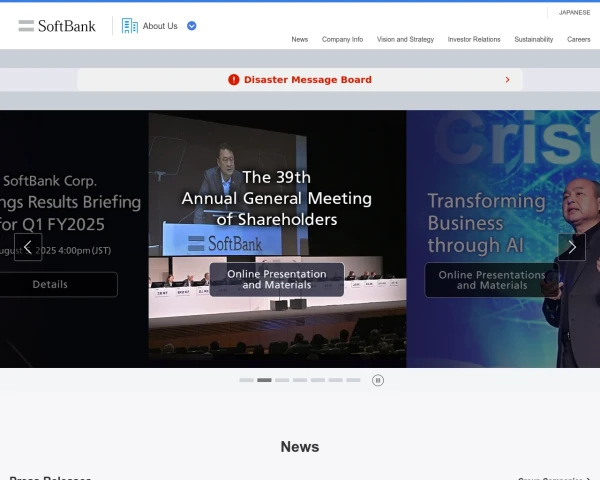
Task: Click the red alert exclamation icon
Action: 233,80
